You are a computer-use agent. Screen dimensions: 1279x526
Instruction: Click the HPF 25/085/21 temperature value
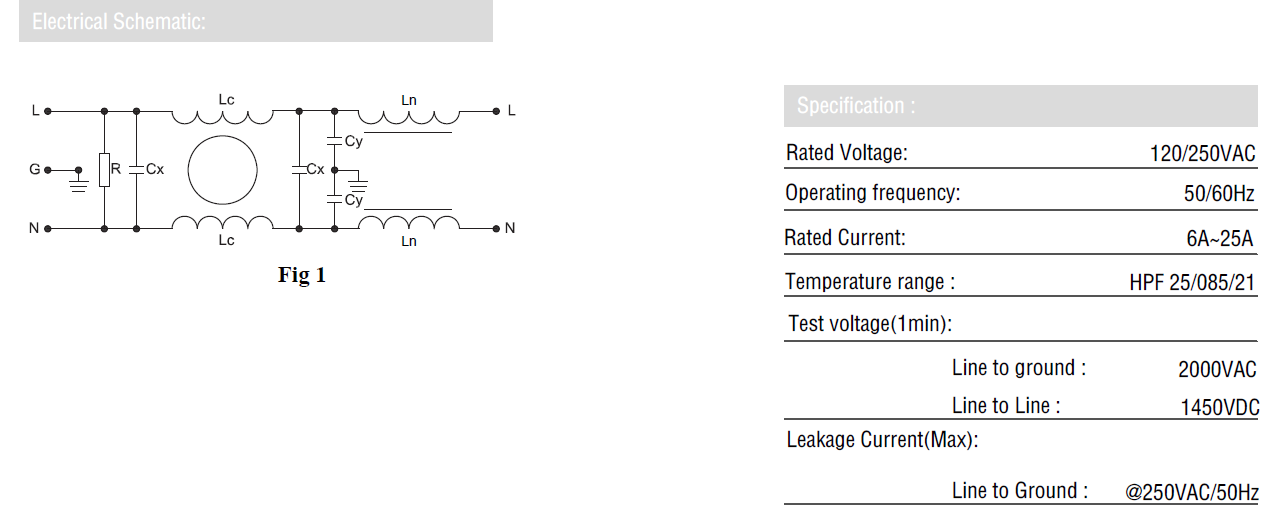tap(1192, 282)
